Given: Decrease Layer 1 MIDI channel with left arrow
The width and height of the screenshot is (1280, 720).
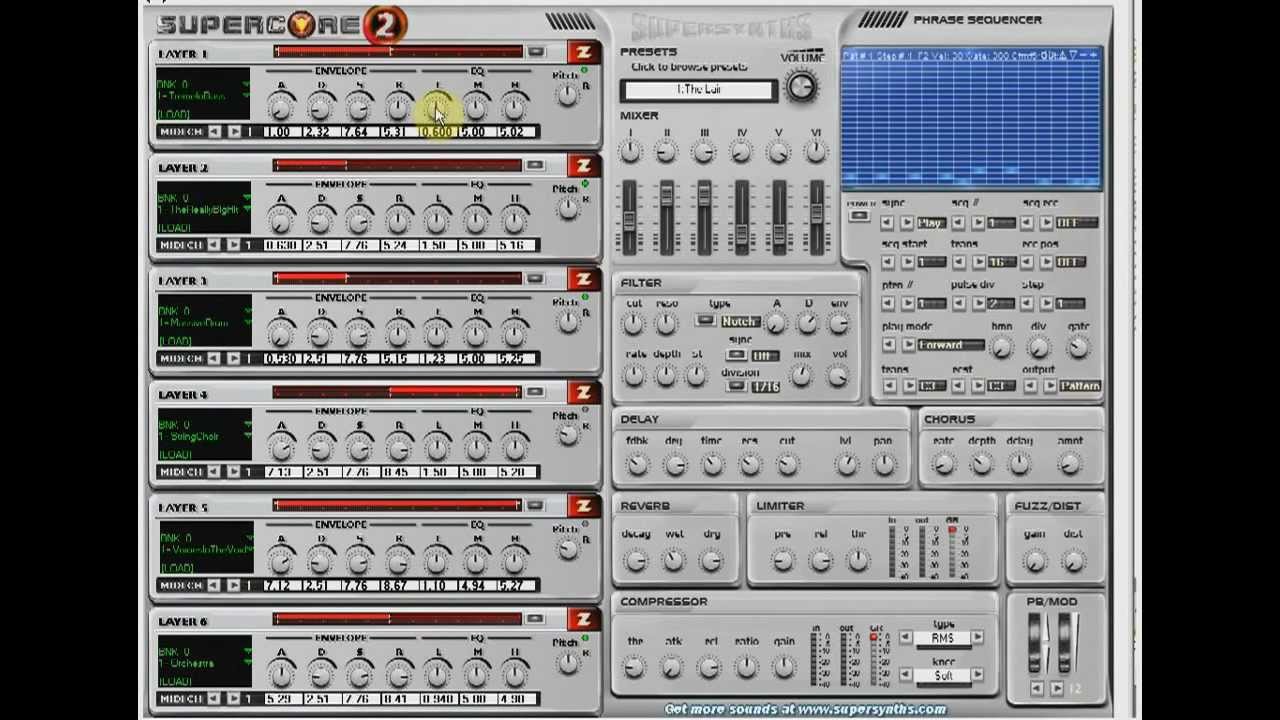Looking at the screenshot, I should (x=215, y=132).
